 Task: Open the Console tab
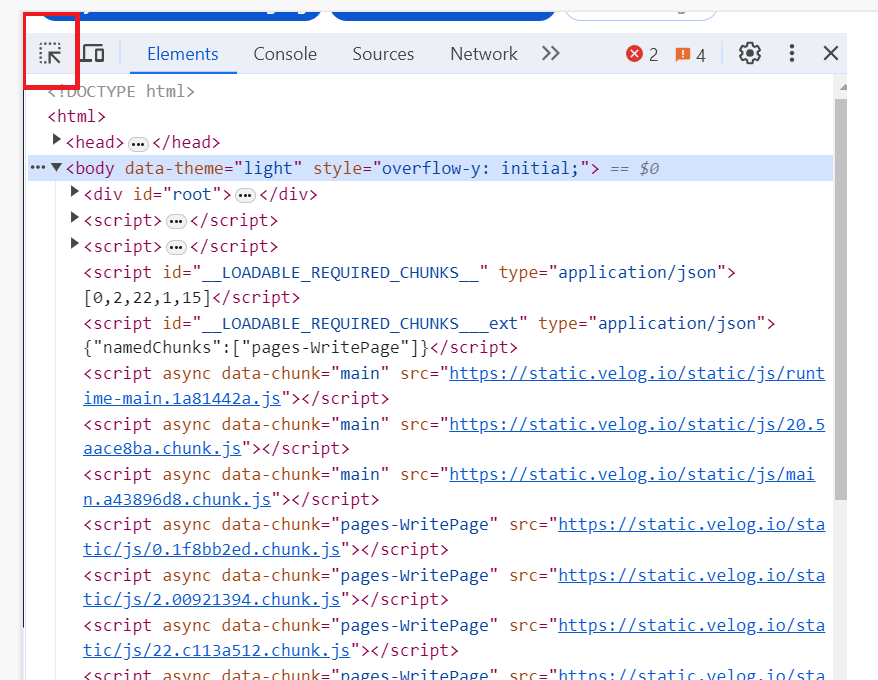click(285, 54)
